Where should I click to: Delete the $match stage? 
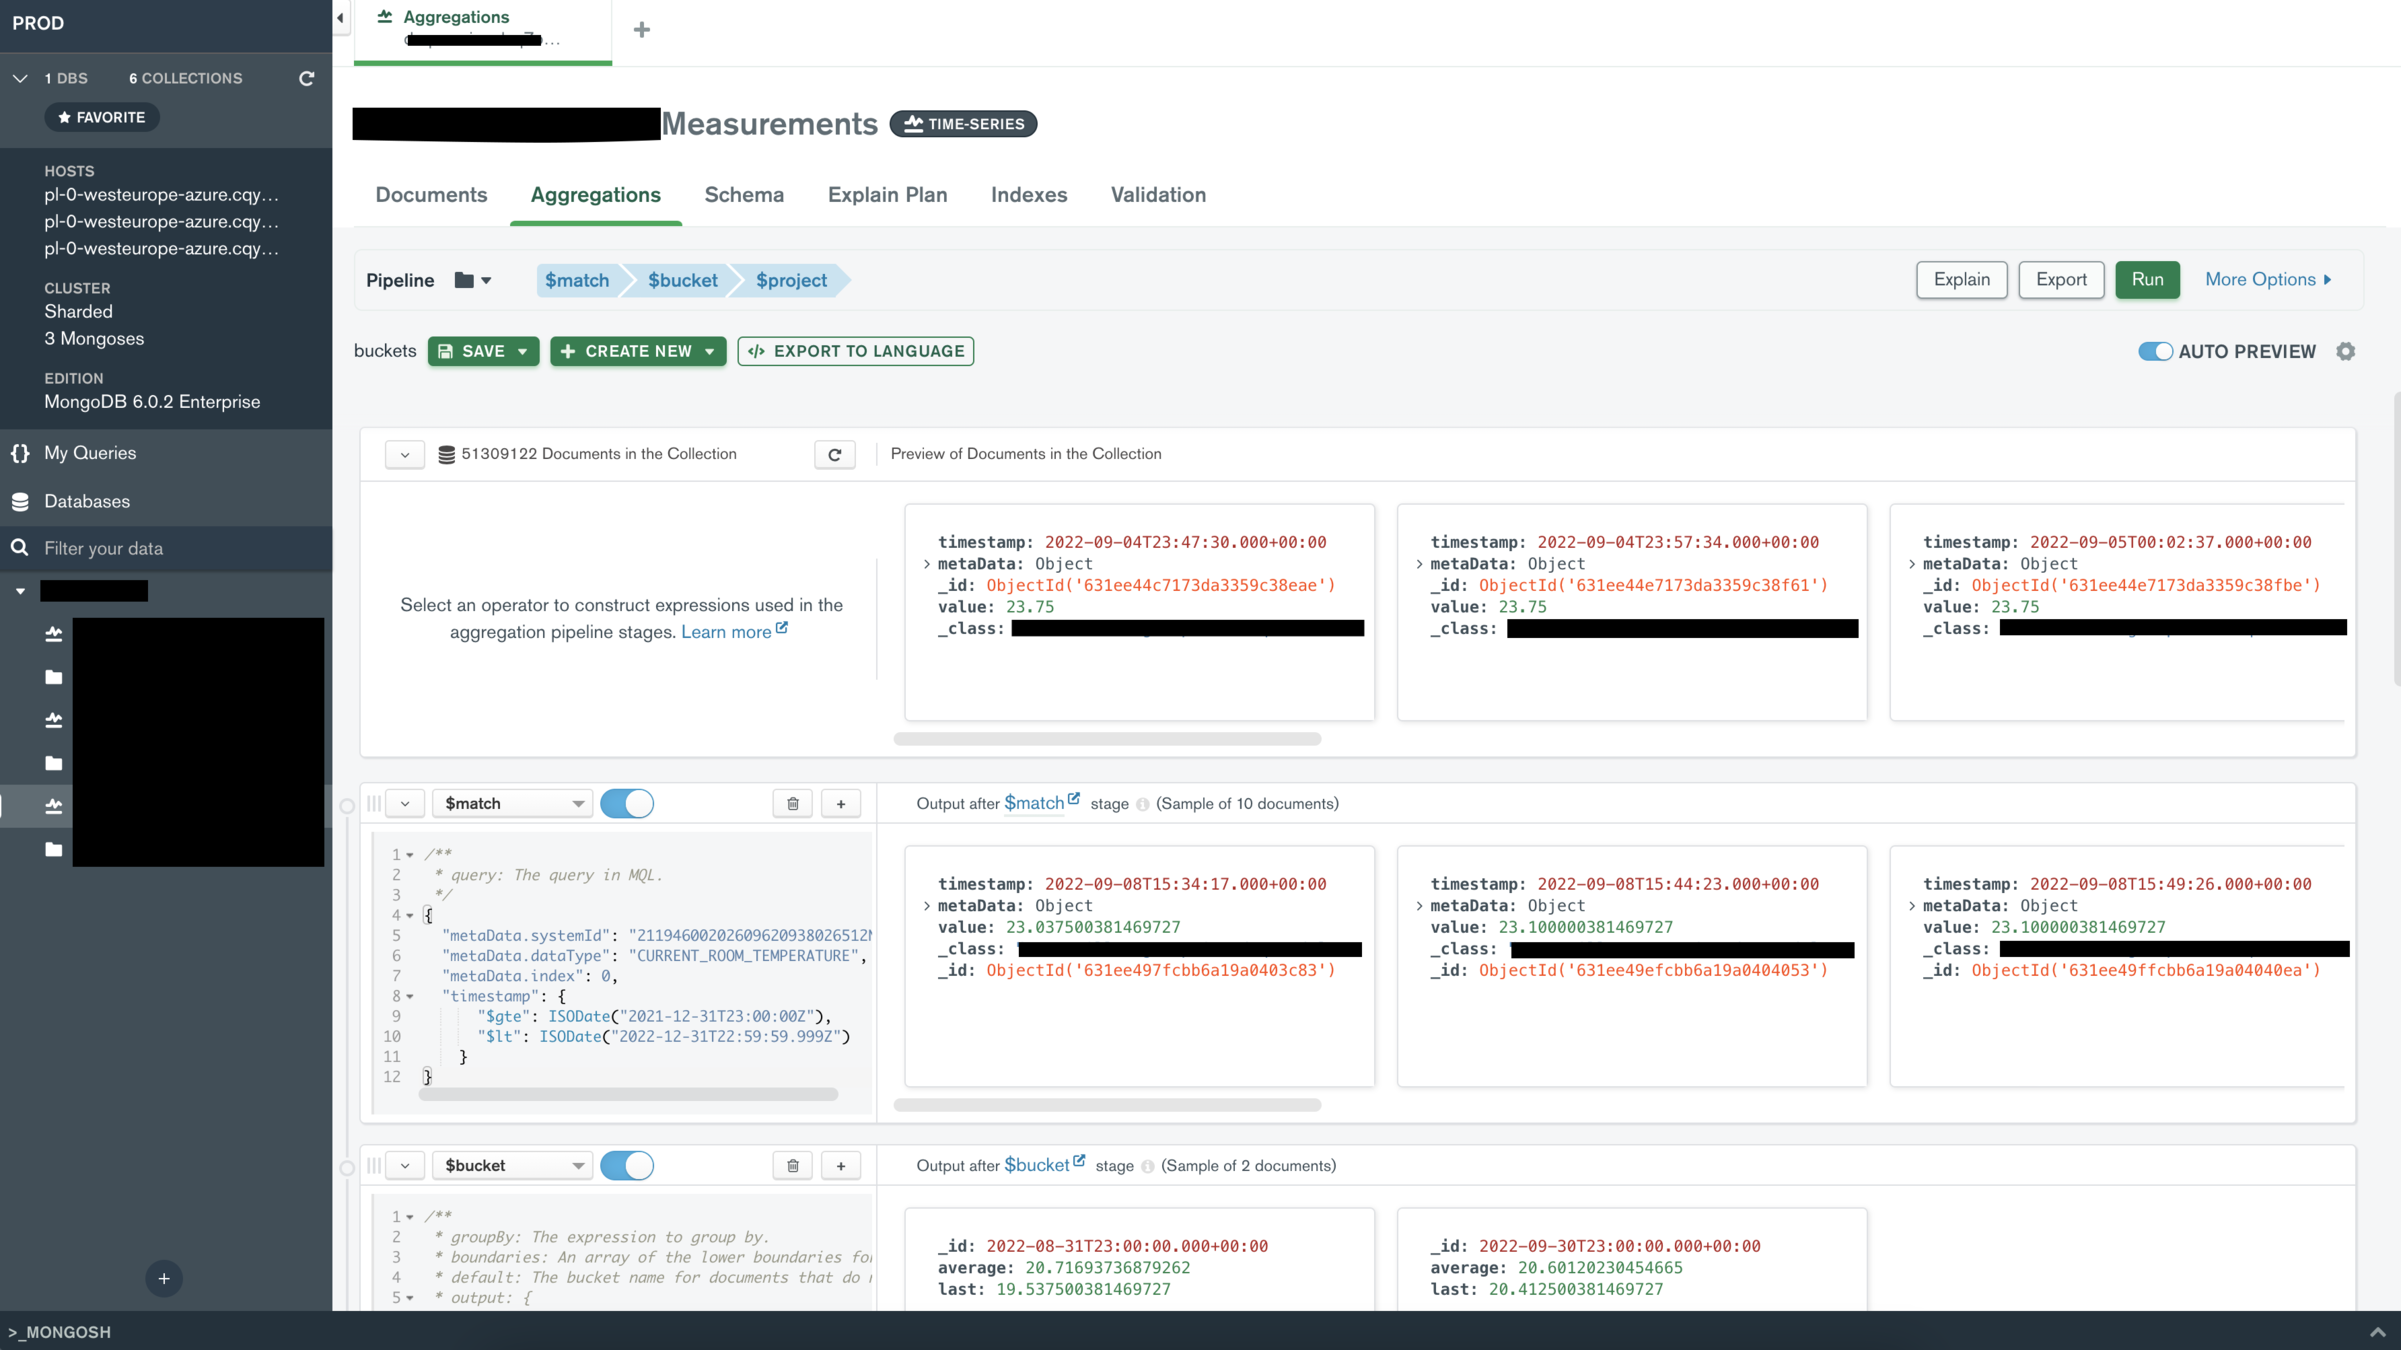792,803
